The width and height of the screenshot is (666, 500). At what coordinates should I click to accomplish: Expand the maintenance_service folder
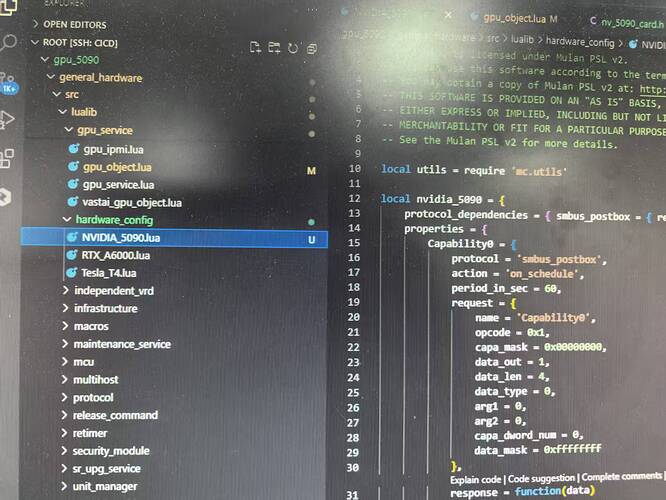click(x=121, y=344)
